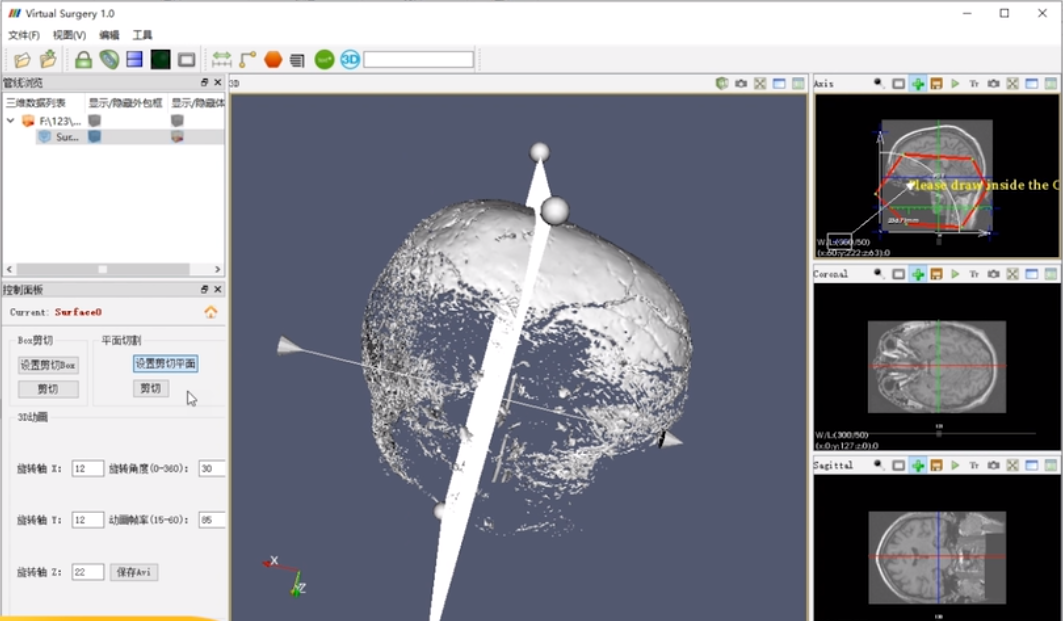1063x621 pixels.
Task: Click the 旋转轴 X input field
Action: click(x=88, y=468)
